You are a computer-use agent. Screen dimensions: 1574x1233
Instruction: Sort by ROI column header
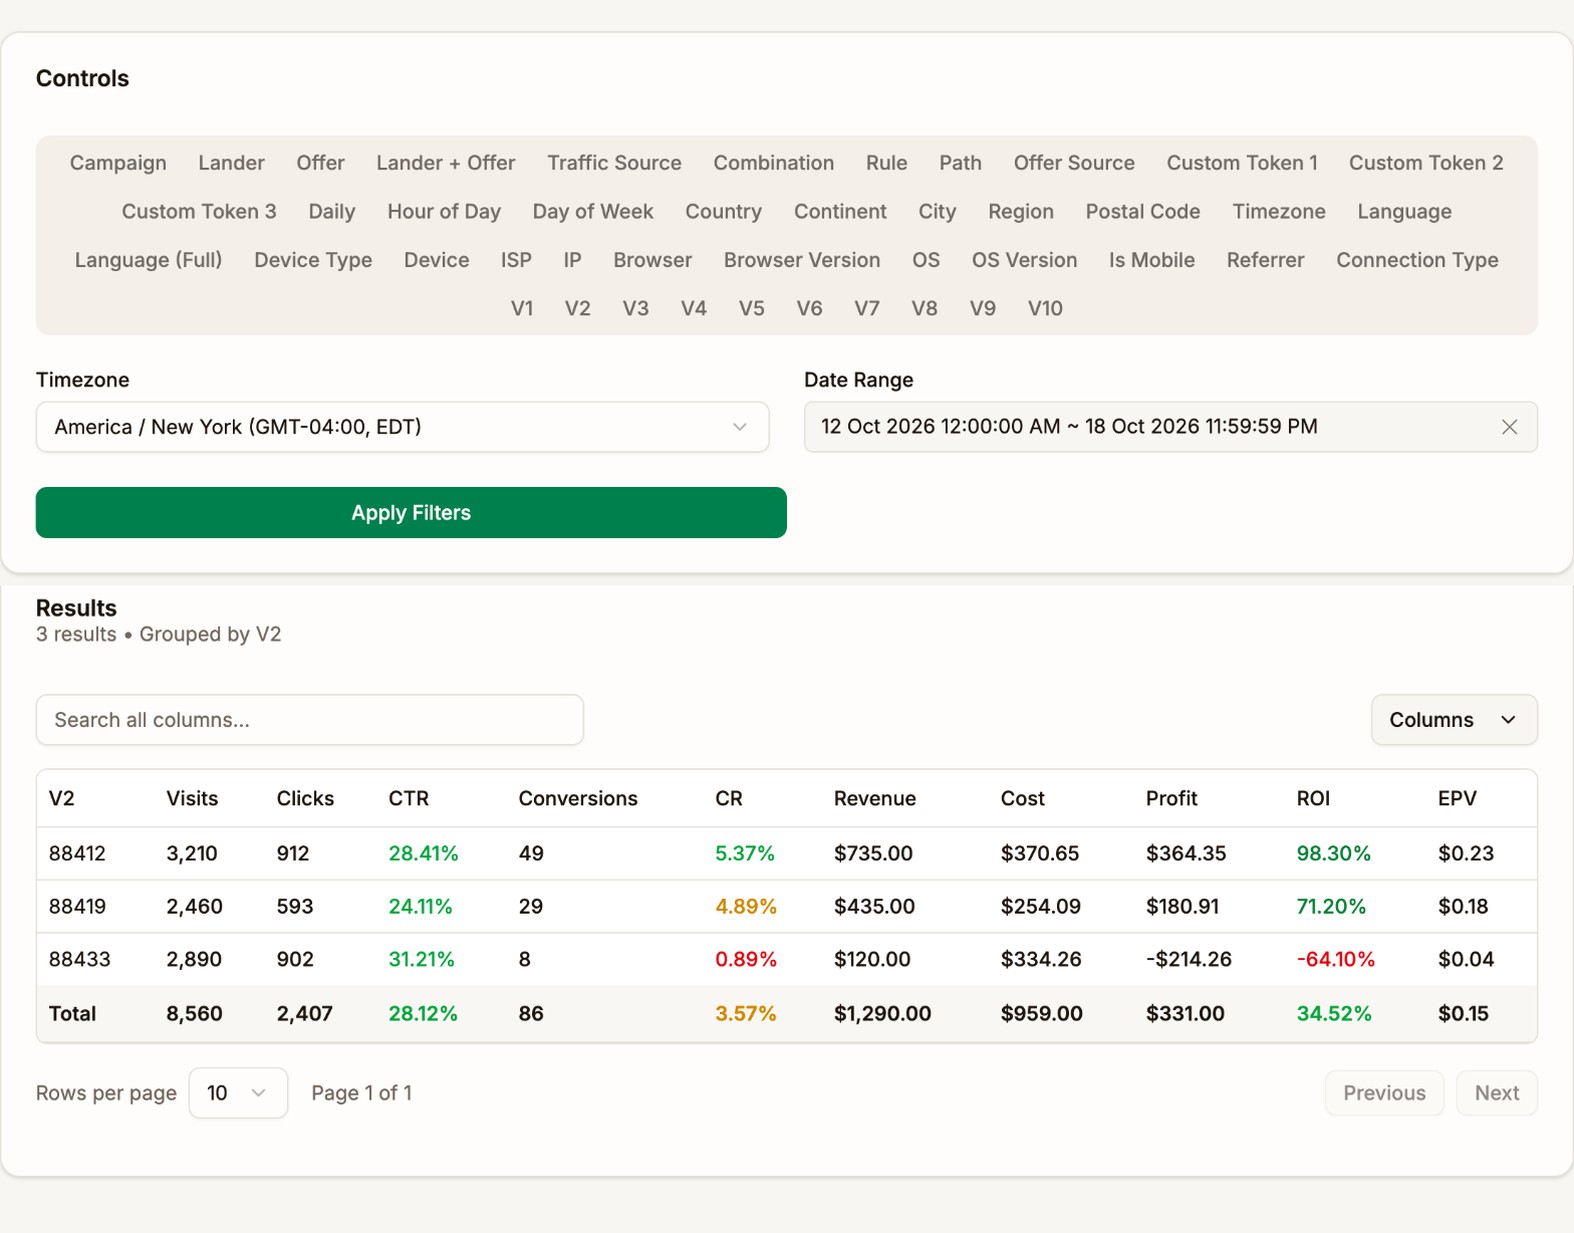click(1313, 799)
